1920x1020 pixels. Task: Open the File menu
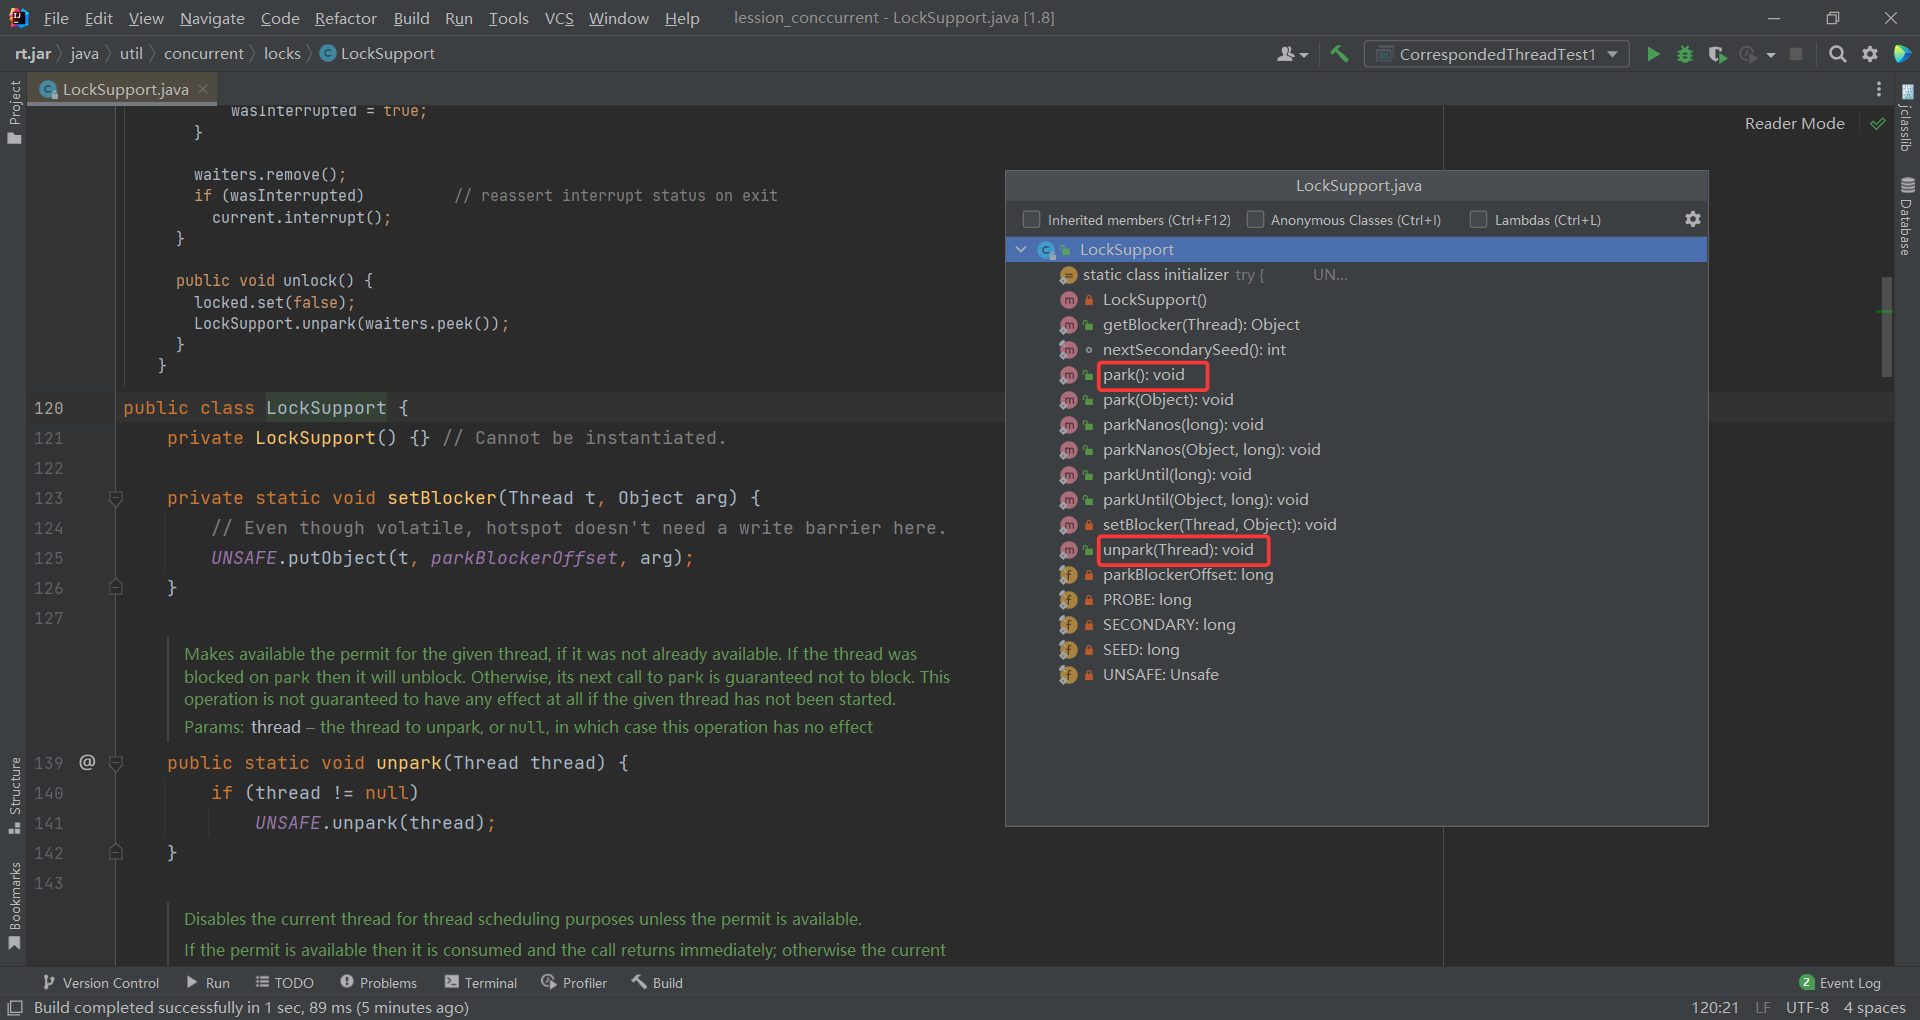tap(56, 18)
